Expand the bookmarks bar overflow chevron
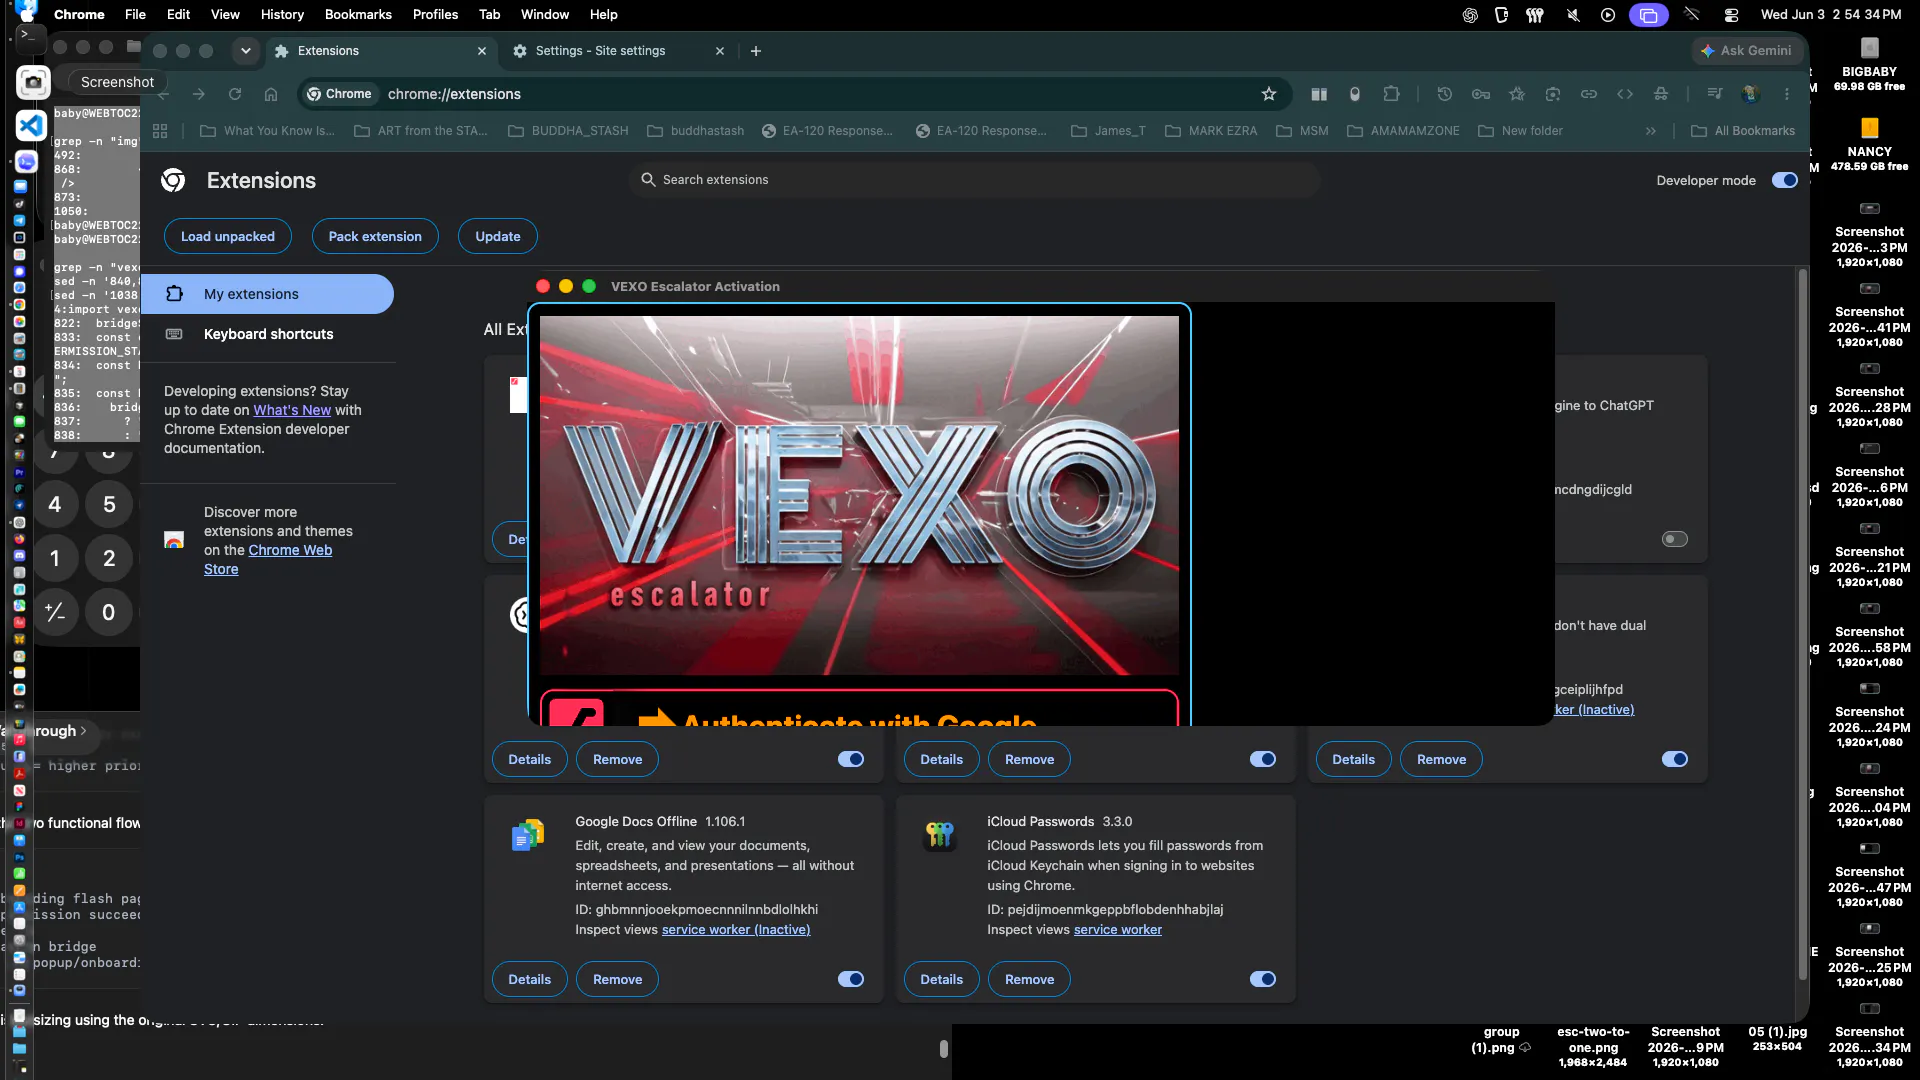 click(1651, 131)
